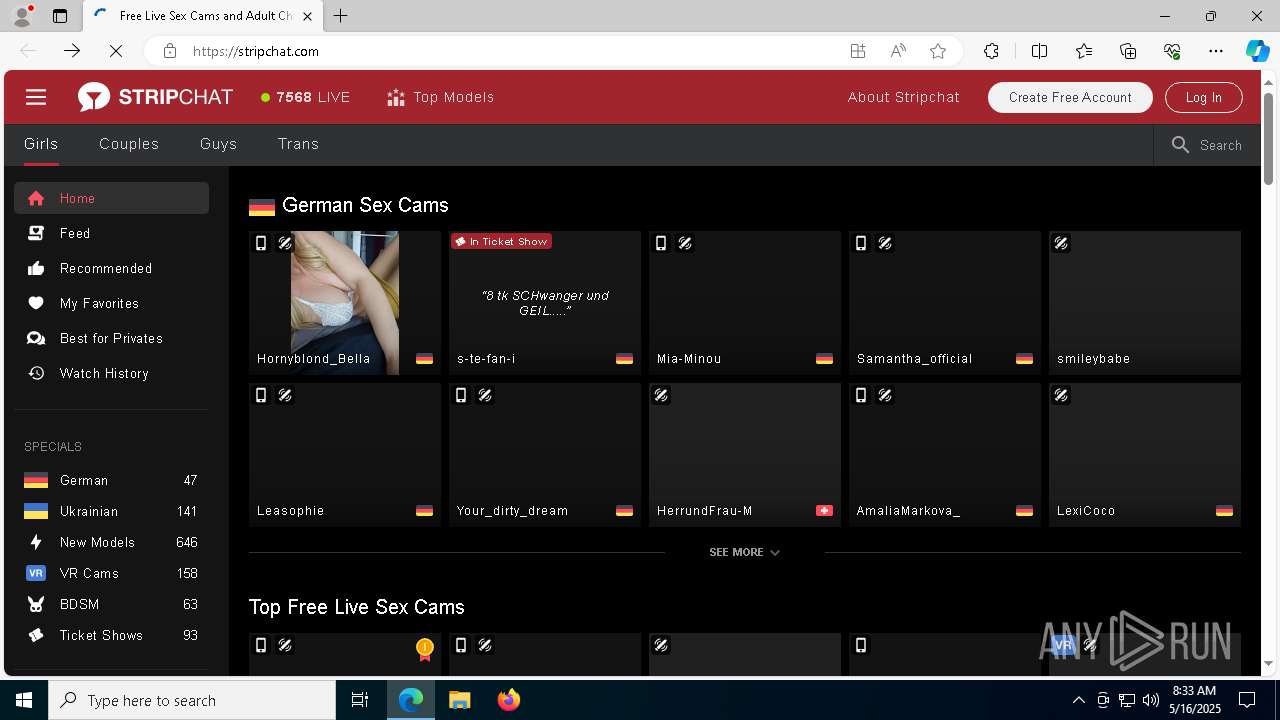1280x720 pixels.
Task: Open Recommended in the sidebar
Action: [x=111, y=268]
